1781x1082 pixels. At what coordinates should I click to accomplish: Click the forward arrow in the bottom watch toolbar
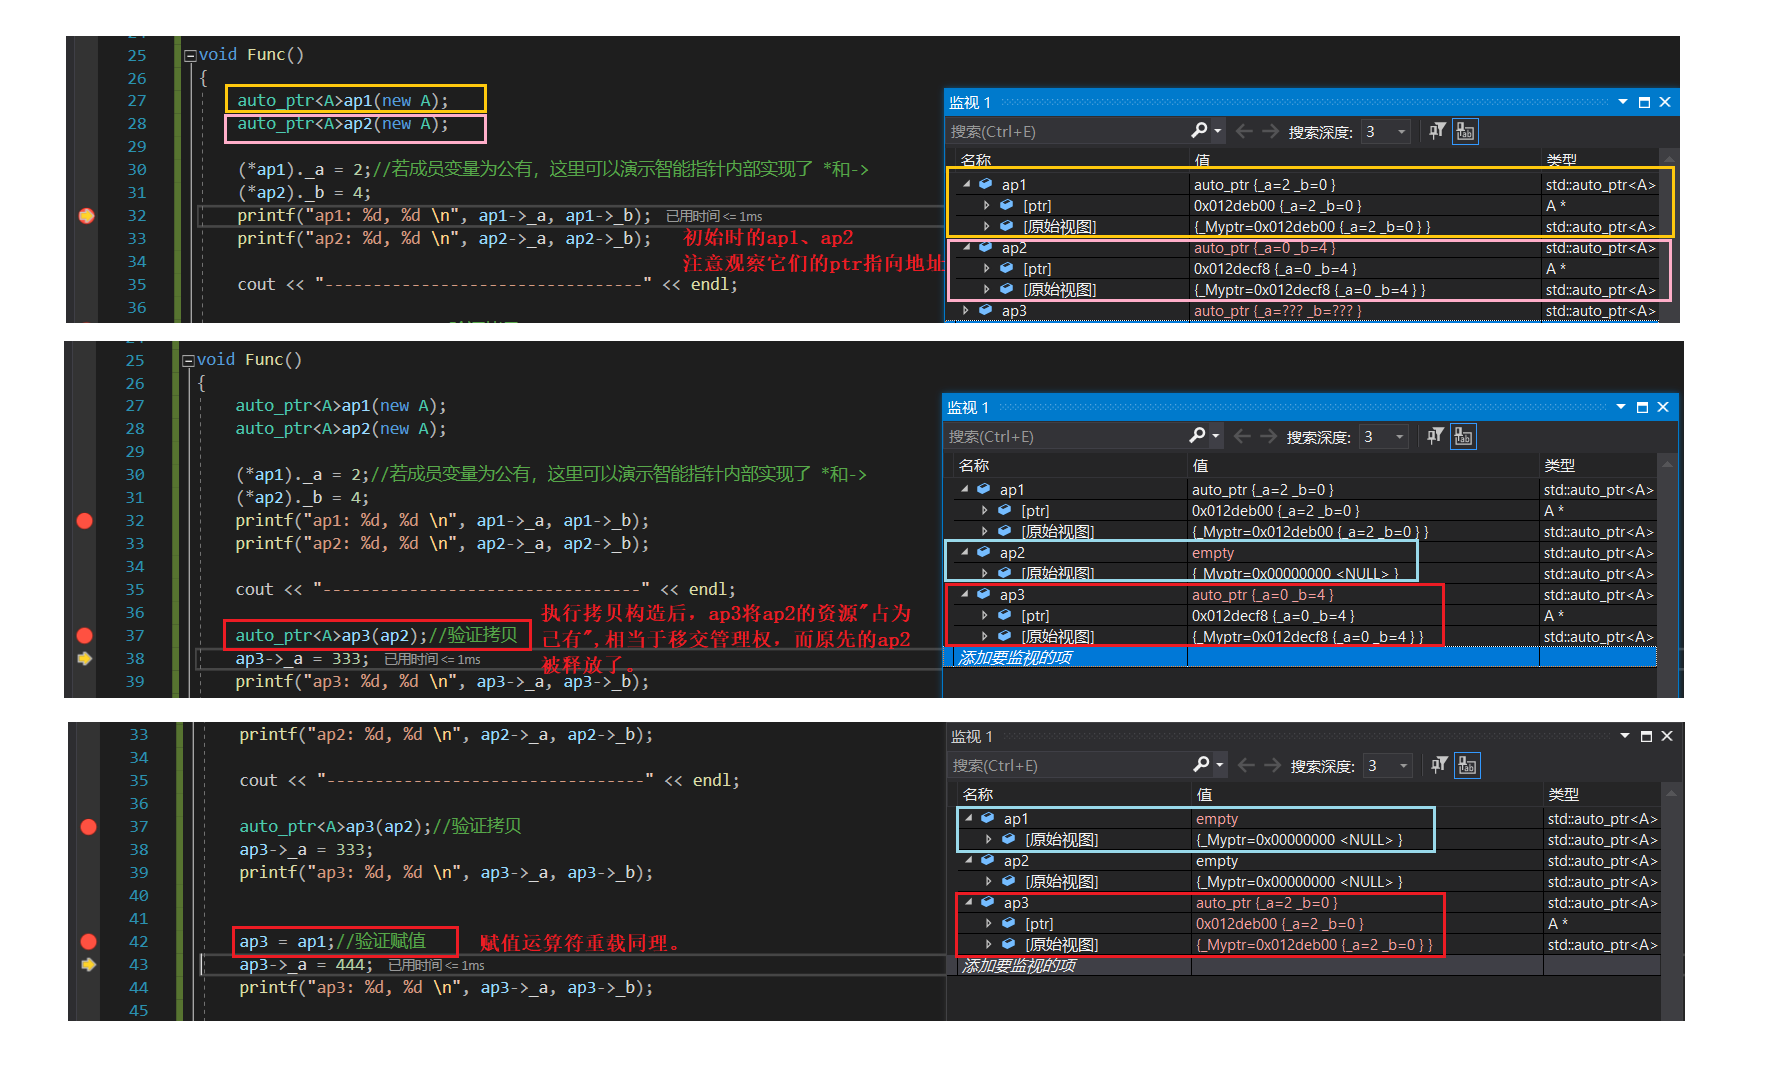tap(1272, 765)
